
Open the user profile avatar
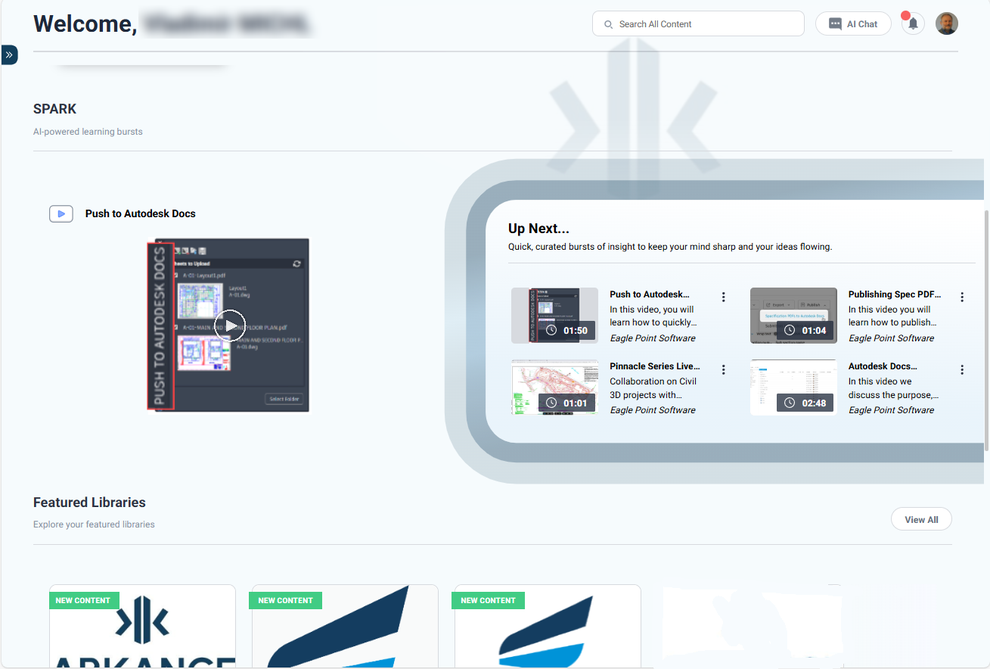(x=946, y=23)
